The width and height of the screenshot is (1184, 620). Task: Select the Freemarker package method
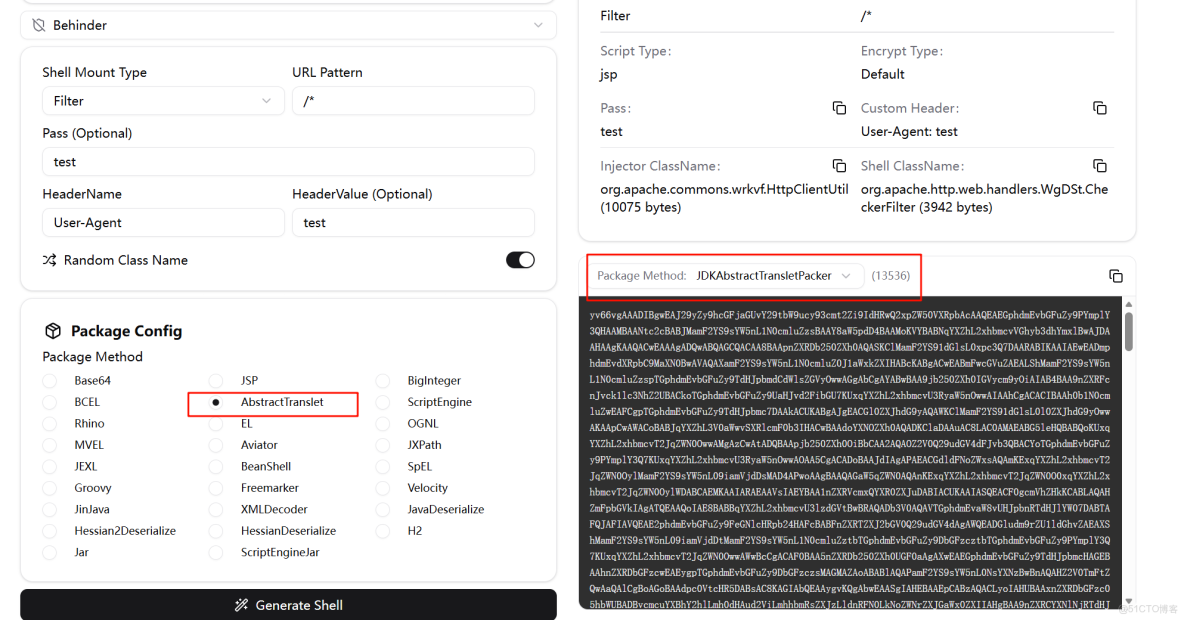pos(216,488)
